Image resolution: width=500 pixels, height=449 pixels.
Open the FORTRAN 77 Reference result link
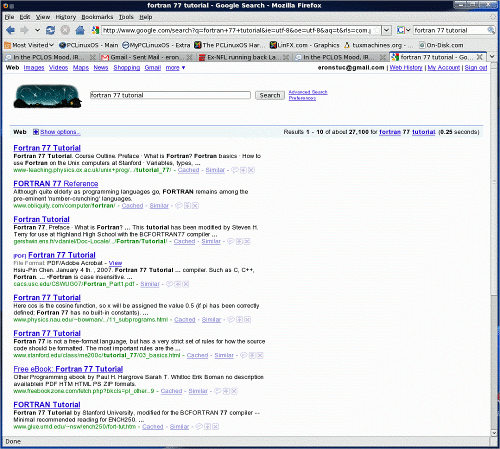point(56,184)
